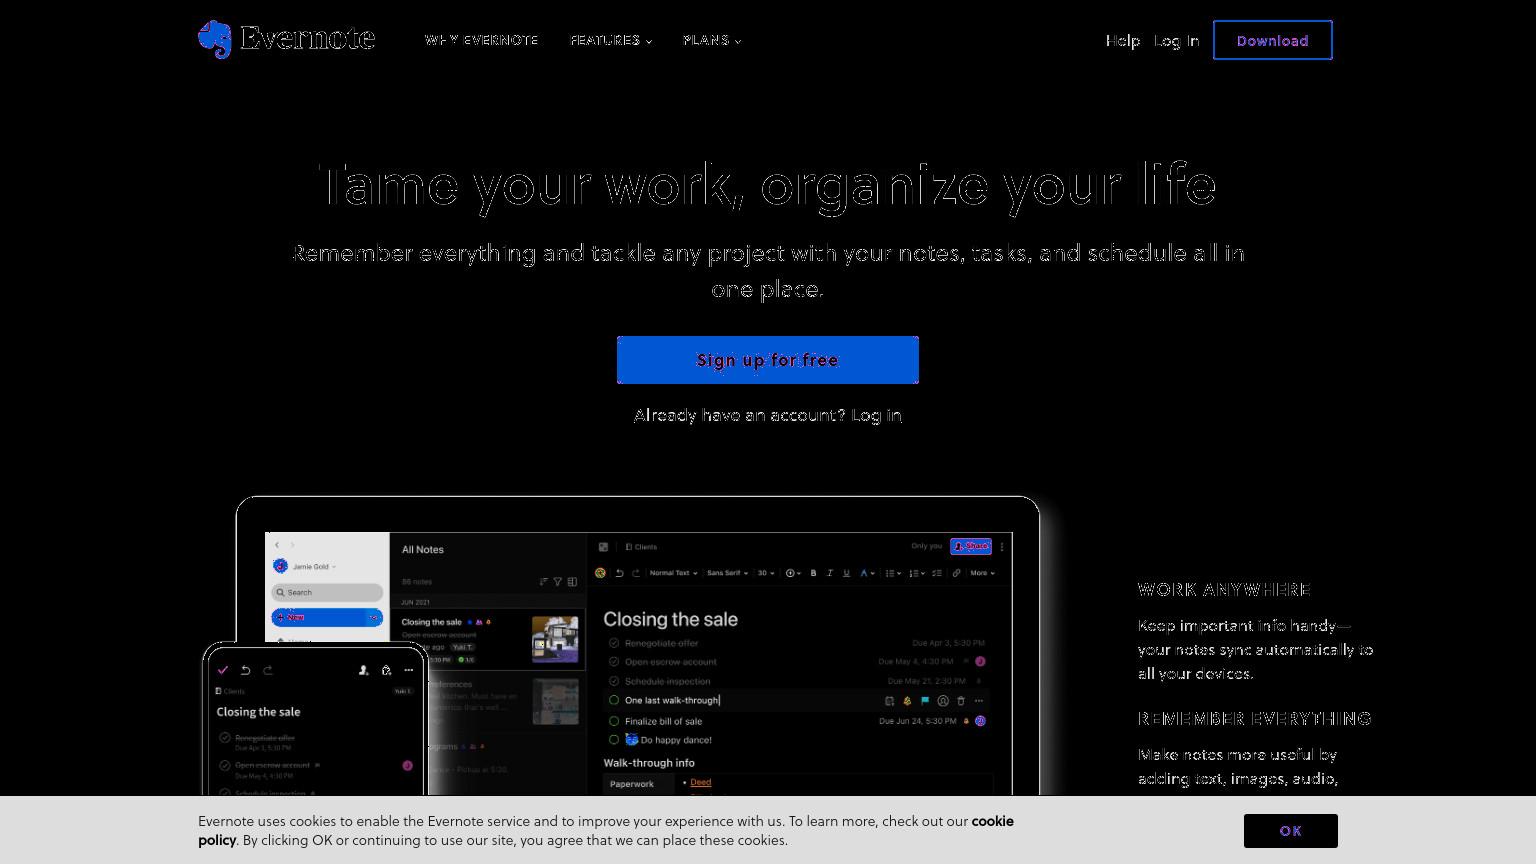Open the house thumbnail on Closing the sale note

pyautogui.click(x=555, y=639)
